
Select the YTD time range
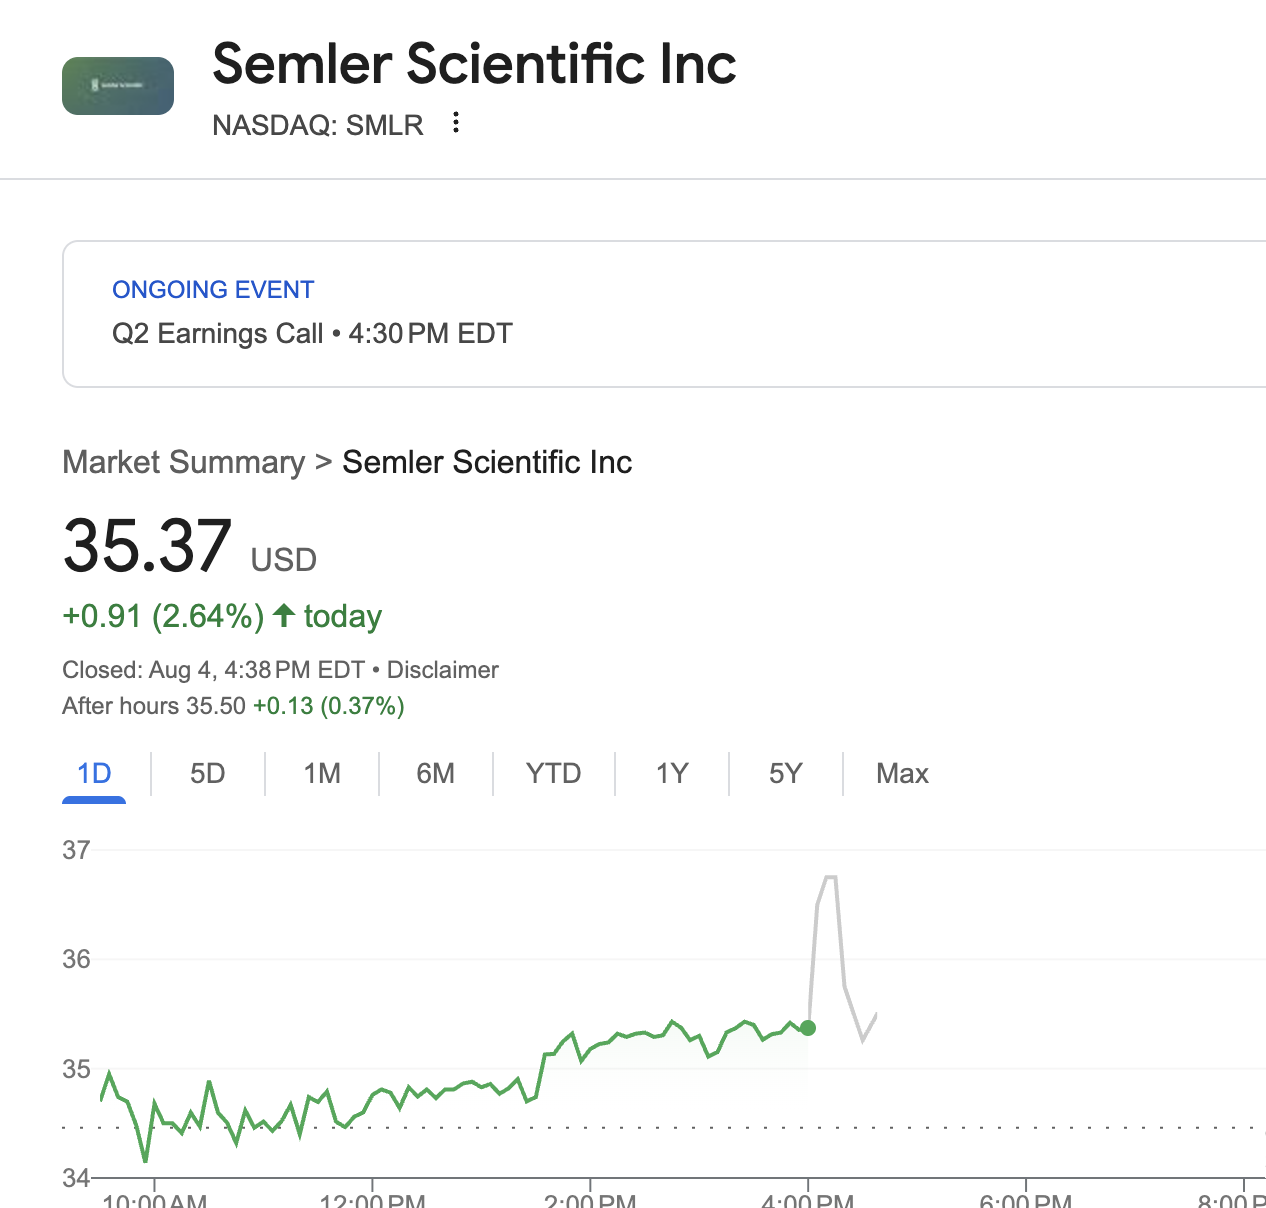553,773
